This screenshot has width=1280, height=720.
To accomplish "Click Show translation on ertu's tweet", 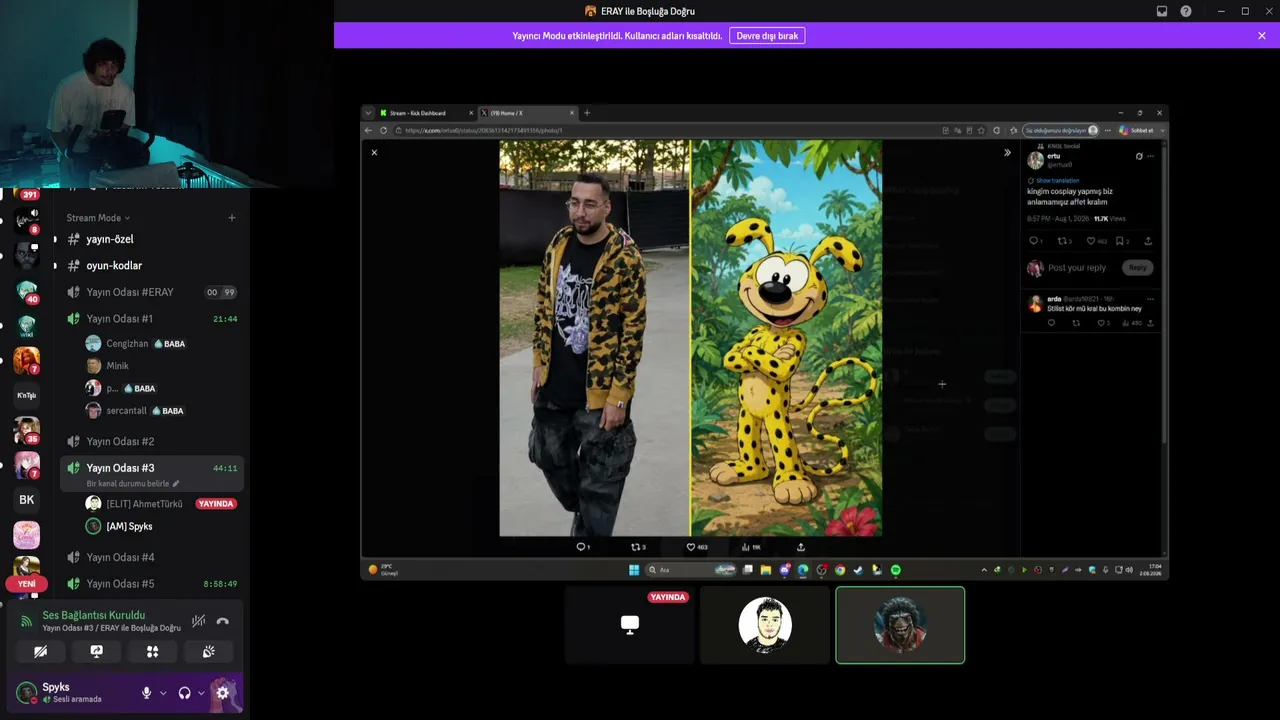I will coord(1057,181).
